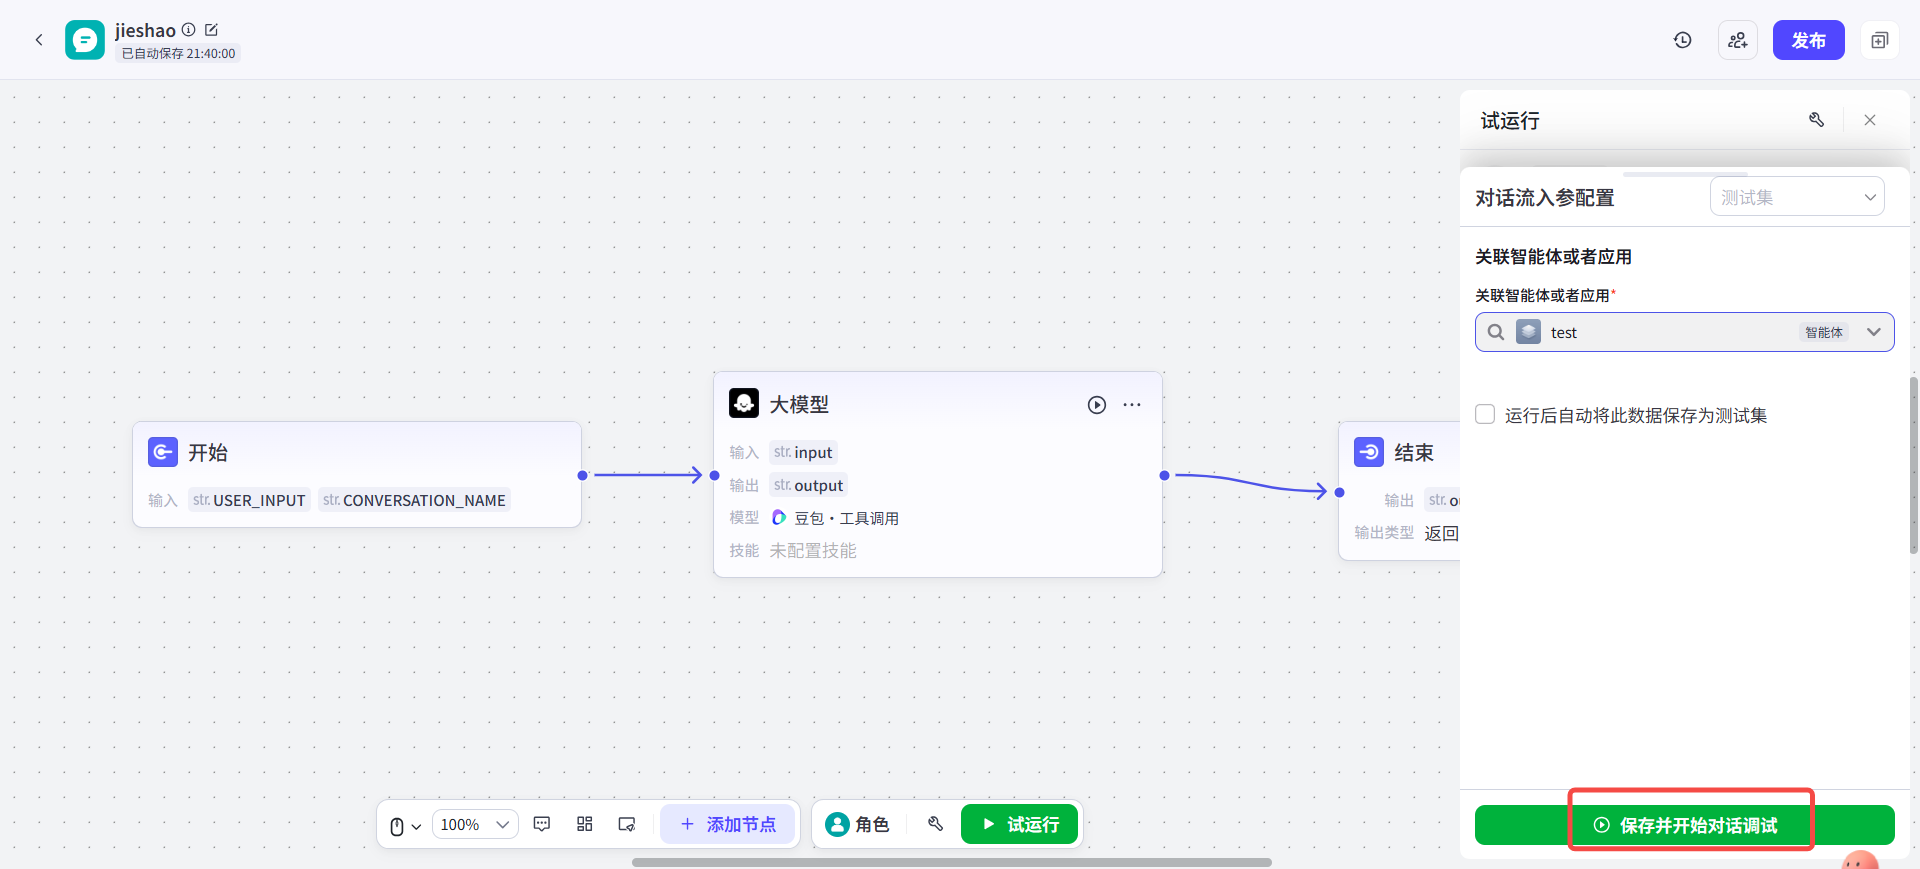Publish the workflow with 发布
The height and width of the screenshot is (869, 1920).
(1808, 40)
